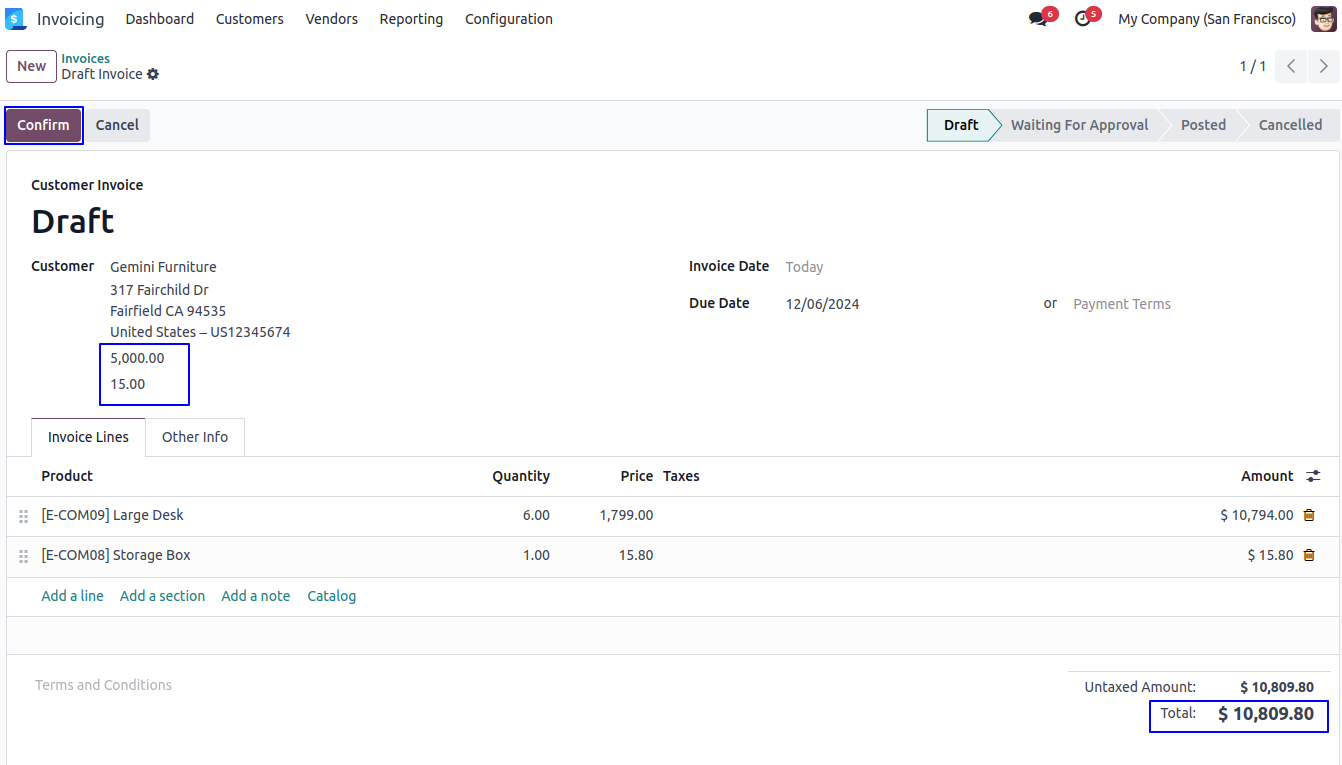This screenshot has height=765, width=1342.
Task: Open the Invoice Date picker field
Action: point(900,267)
